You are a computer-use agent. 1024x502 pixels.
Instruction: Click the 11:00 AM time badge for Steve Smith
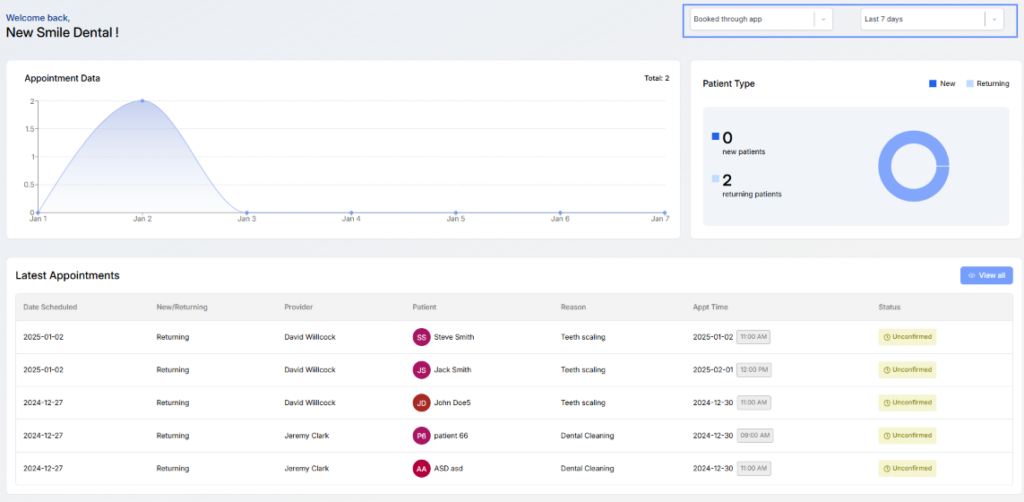(x=753, y=337)
